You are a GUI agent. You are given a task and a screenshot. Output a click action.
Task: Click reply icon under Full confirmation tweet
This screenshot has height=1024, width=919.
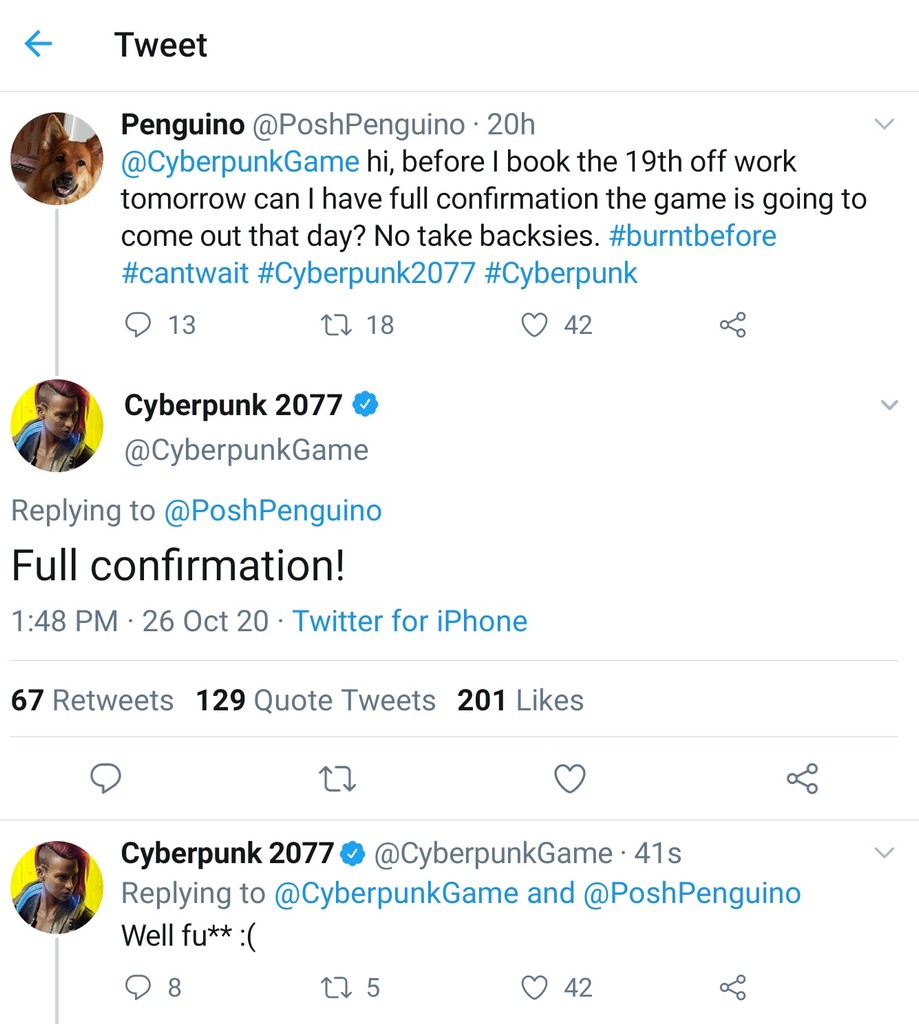coord(106,778)
